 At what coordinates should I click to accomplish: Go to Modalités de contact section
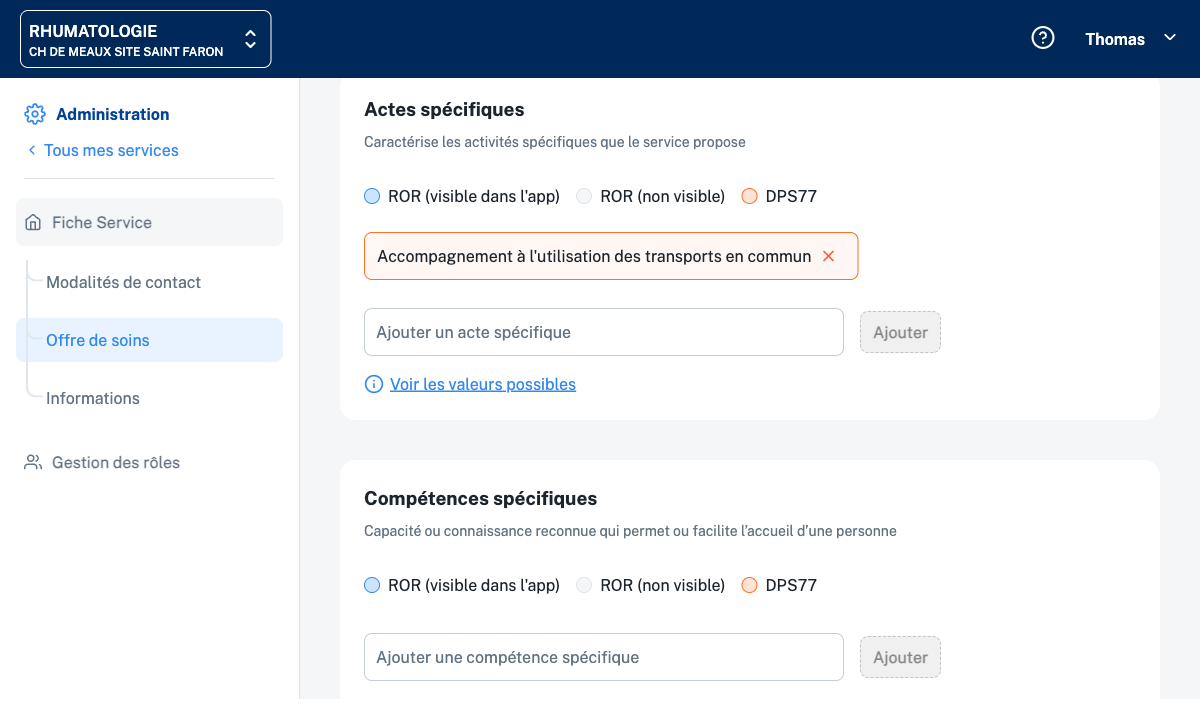[x=123, y=282]
